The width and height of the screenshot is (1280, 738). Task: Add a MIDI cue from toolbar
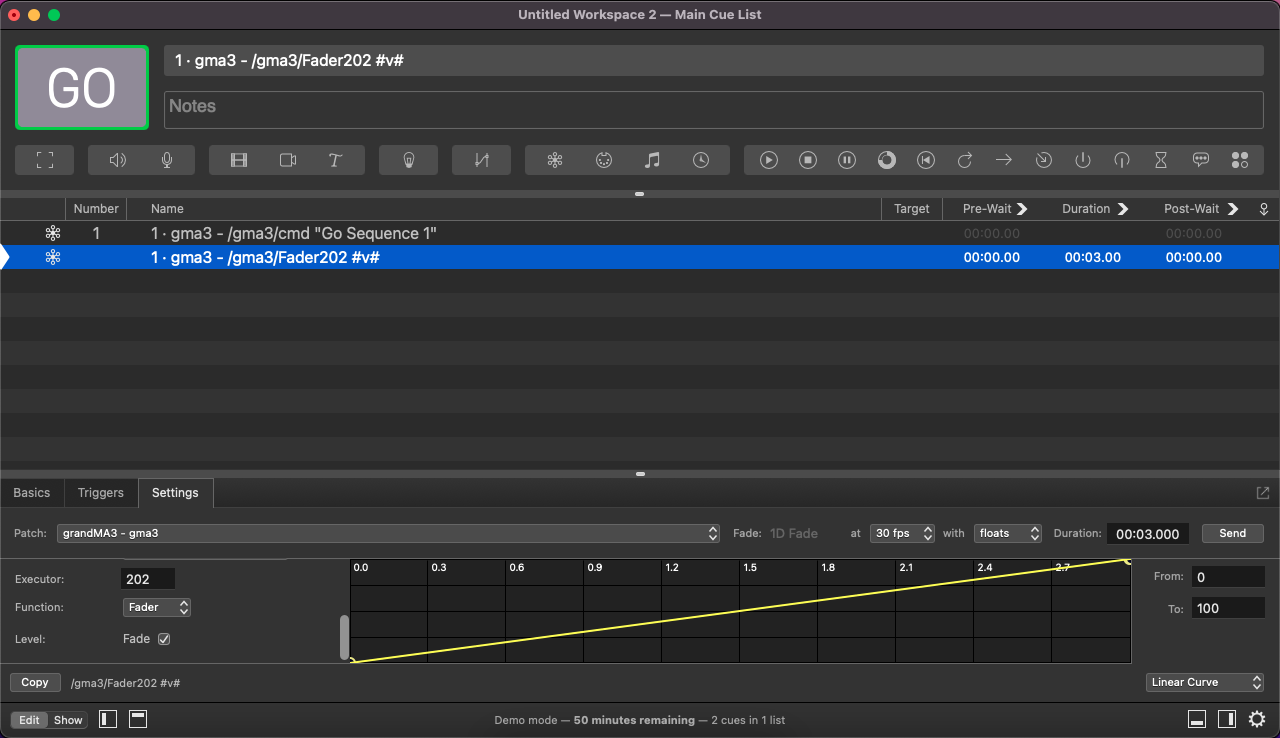coord(604,160)
